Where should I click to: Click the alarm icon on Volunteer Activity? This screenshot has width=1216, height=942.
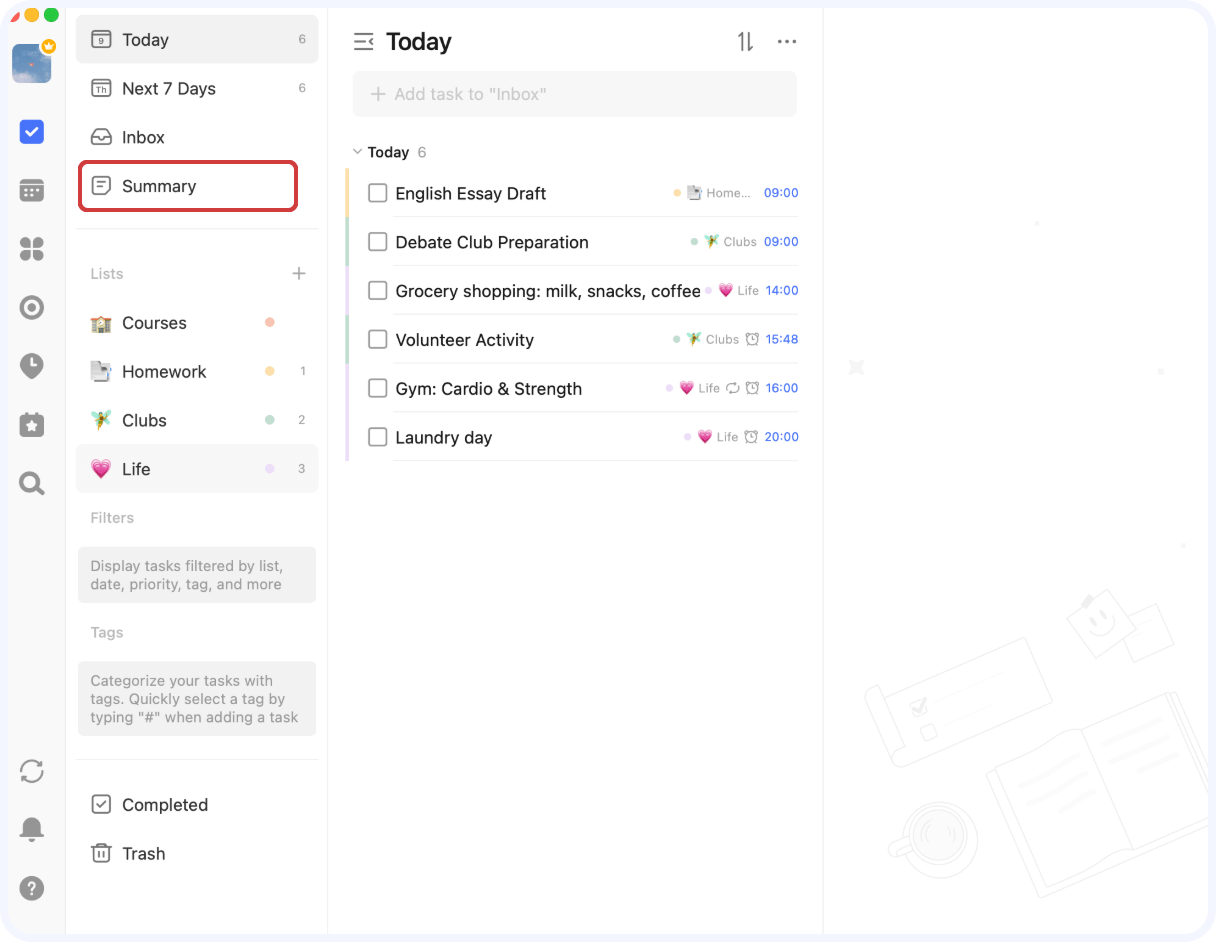tap(752, 340)
